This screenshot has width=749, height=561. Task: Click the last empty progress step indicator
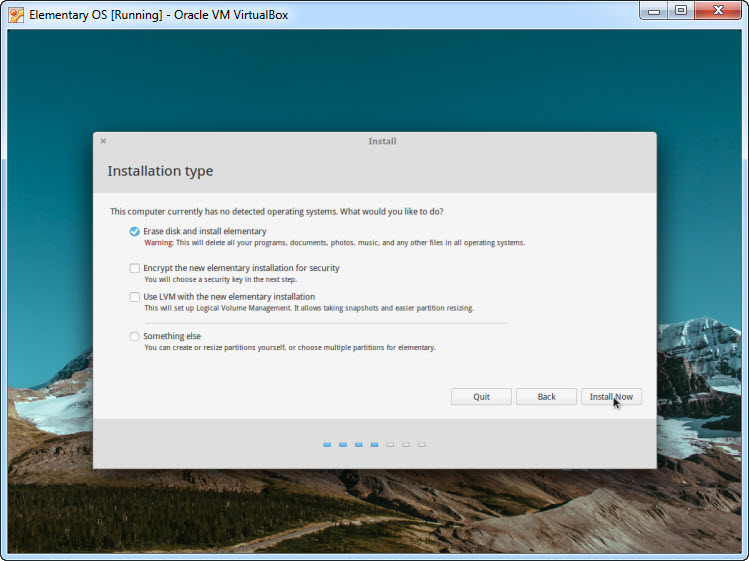point(422,445)
